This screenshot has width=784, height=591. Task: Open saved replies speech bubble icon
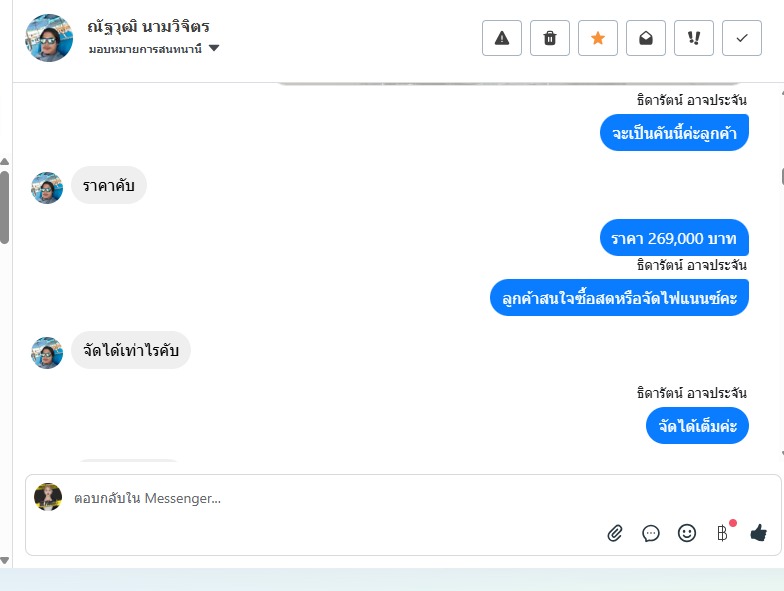(x=651, y=533)
